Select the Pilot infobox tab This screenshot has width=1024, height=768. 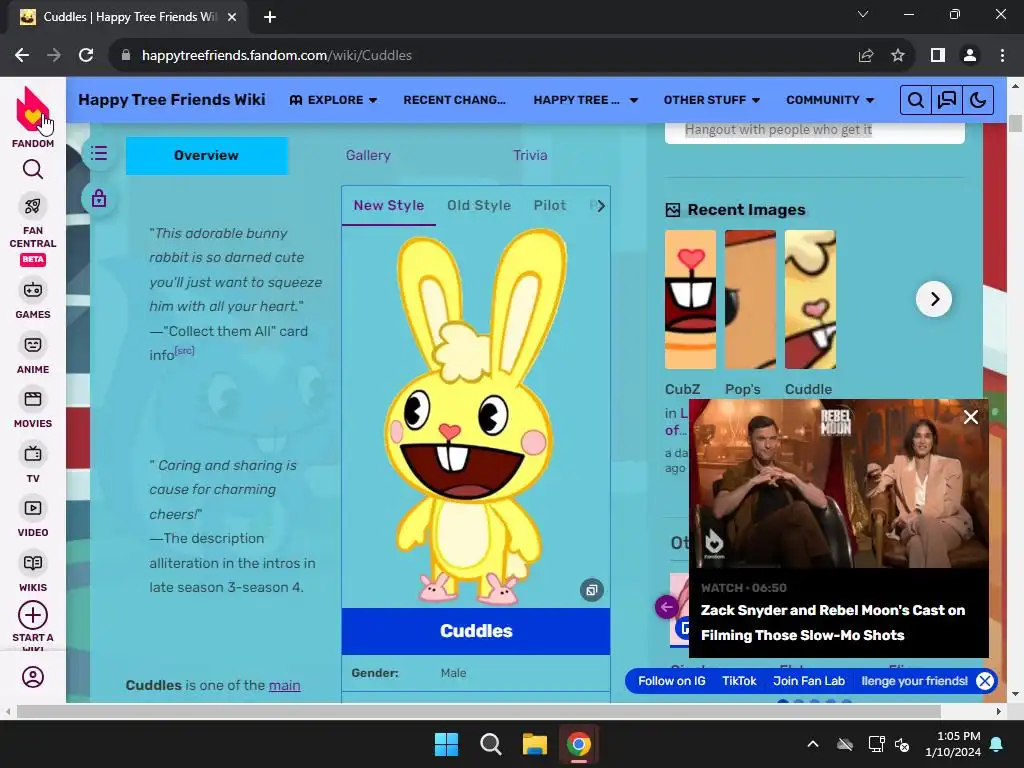click(550, 205)
